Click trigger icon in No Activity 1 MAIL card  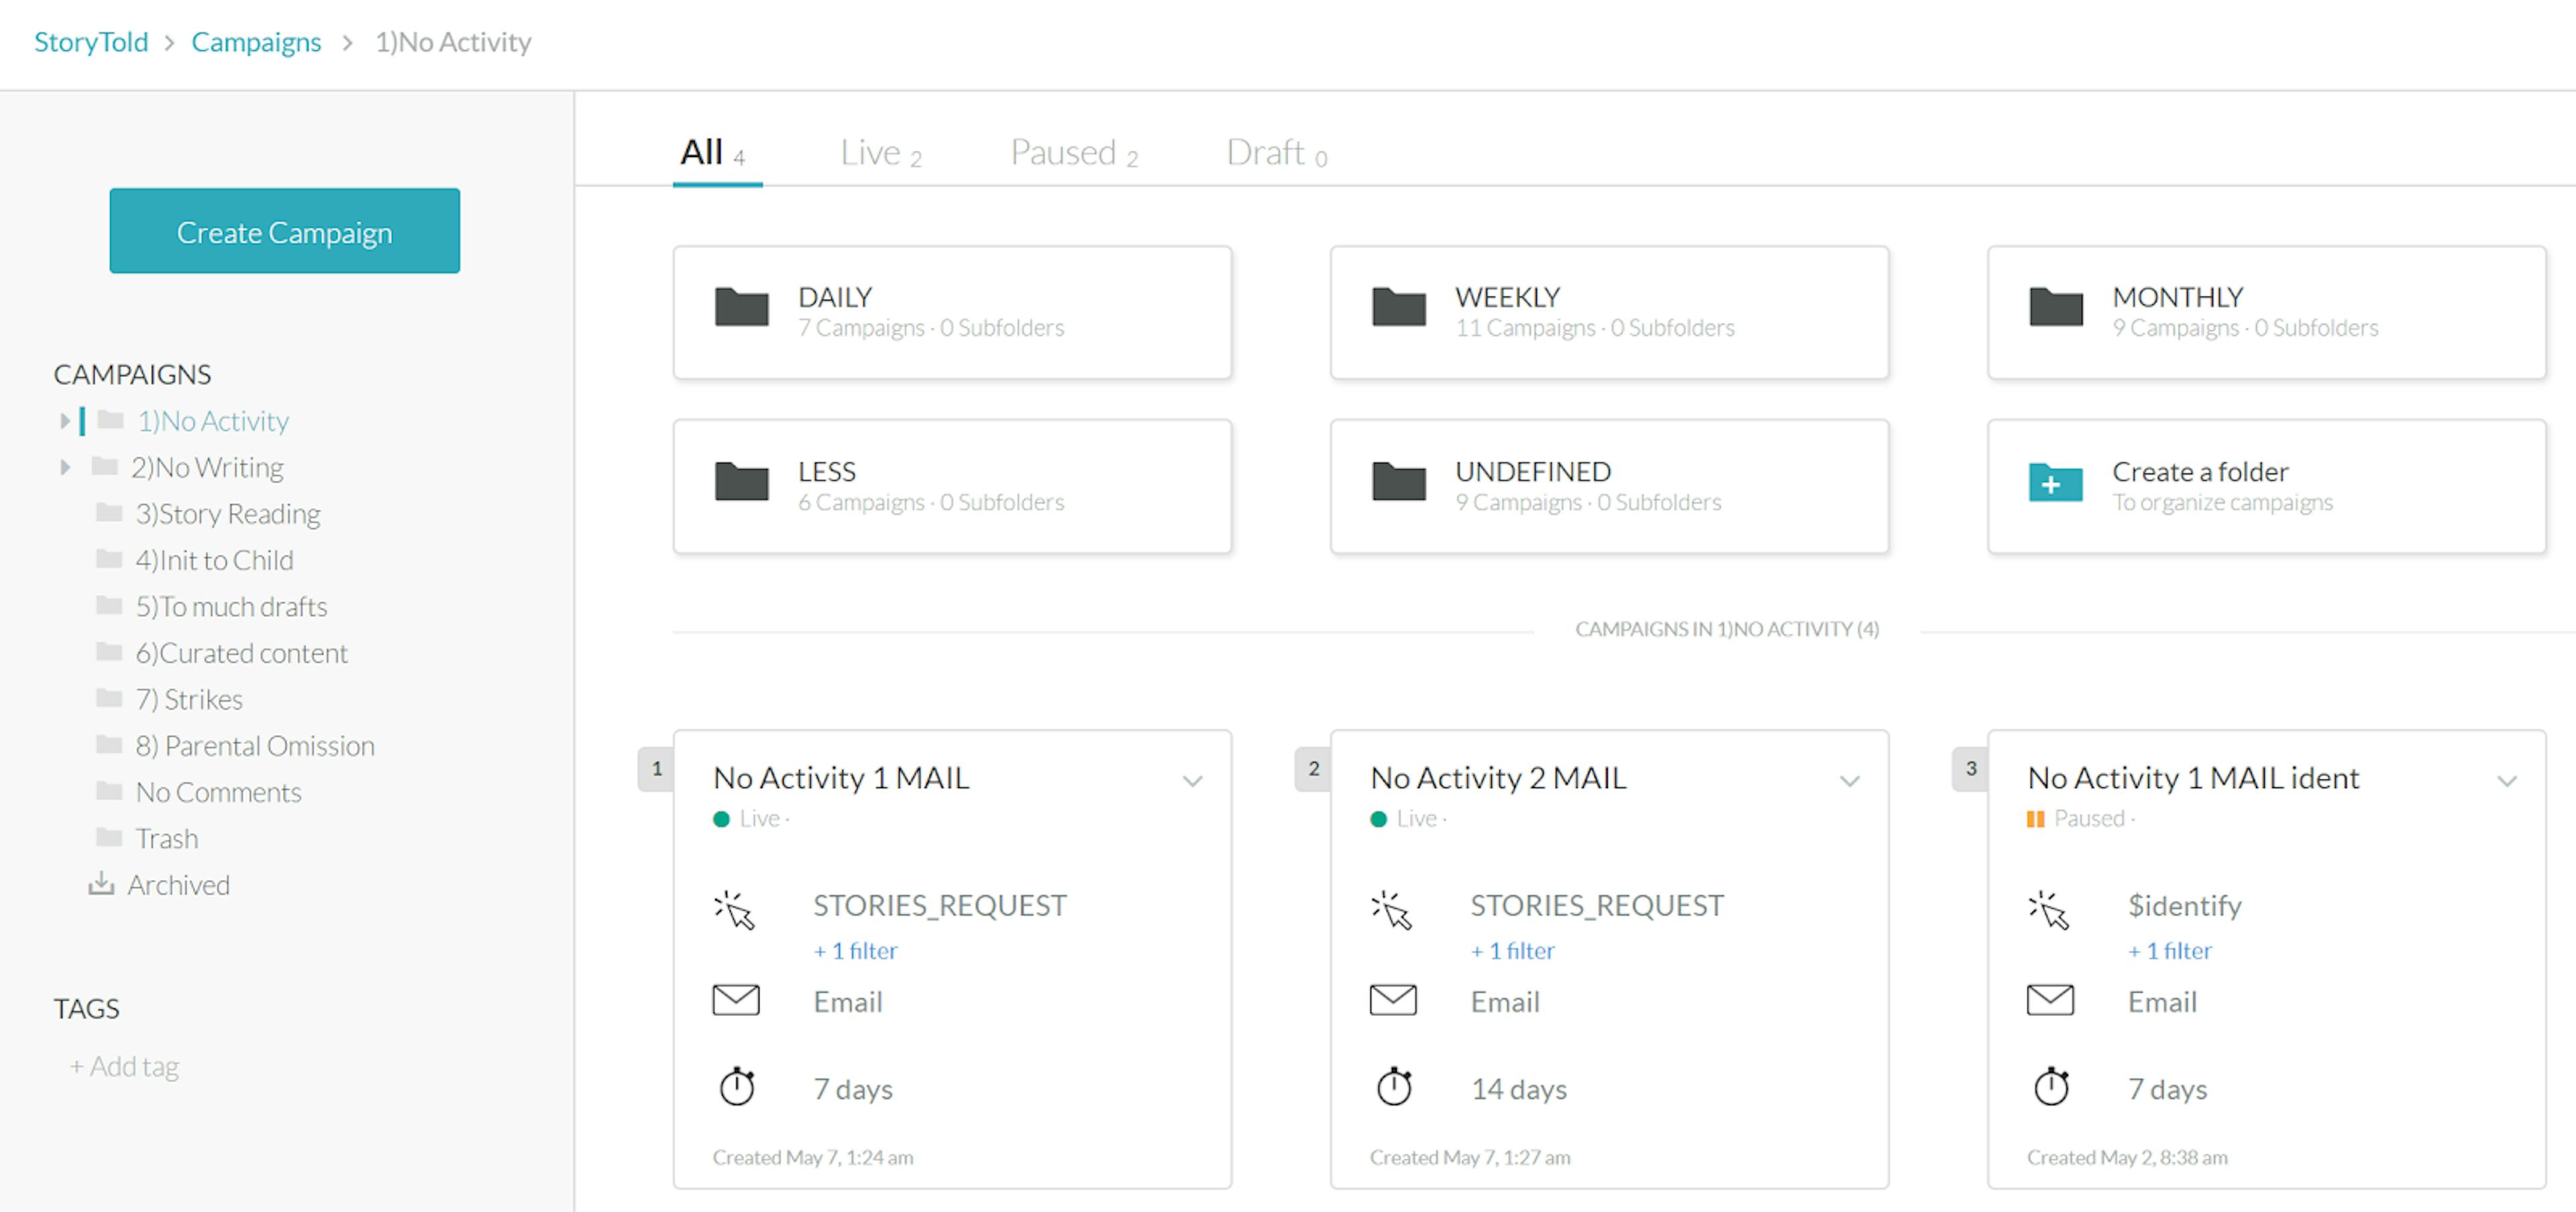click(x=735, y=910)
